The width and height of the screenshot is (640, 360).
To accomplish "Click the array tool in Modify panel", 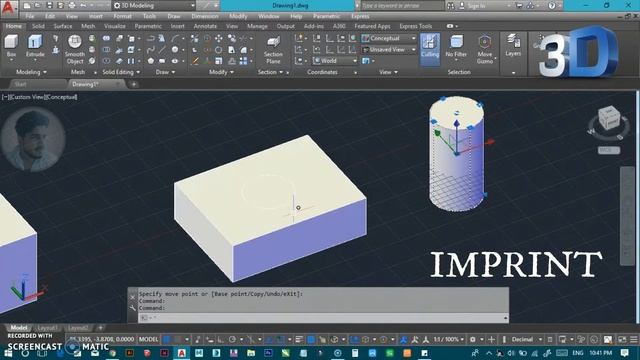I will pyautogui.click(x=243, y=61).
